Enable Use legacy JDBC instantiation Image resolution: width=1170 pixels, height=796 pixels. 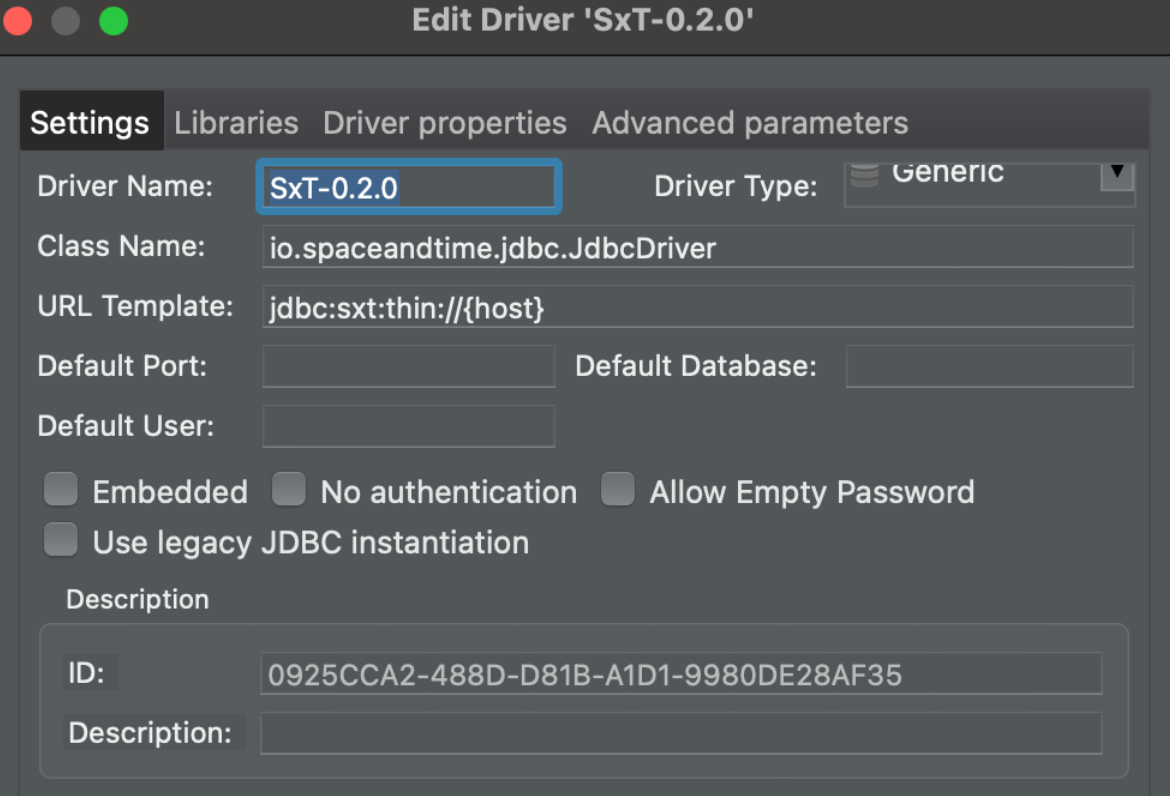(61, 540)
